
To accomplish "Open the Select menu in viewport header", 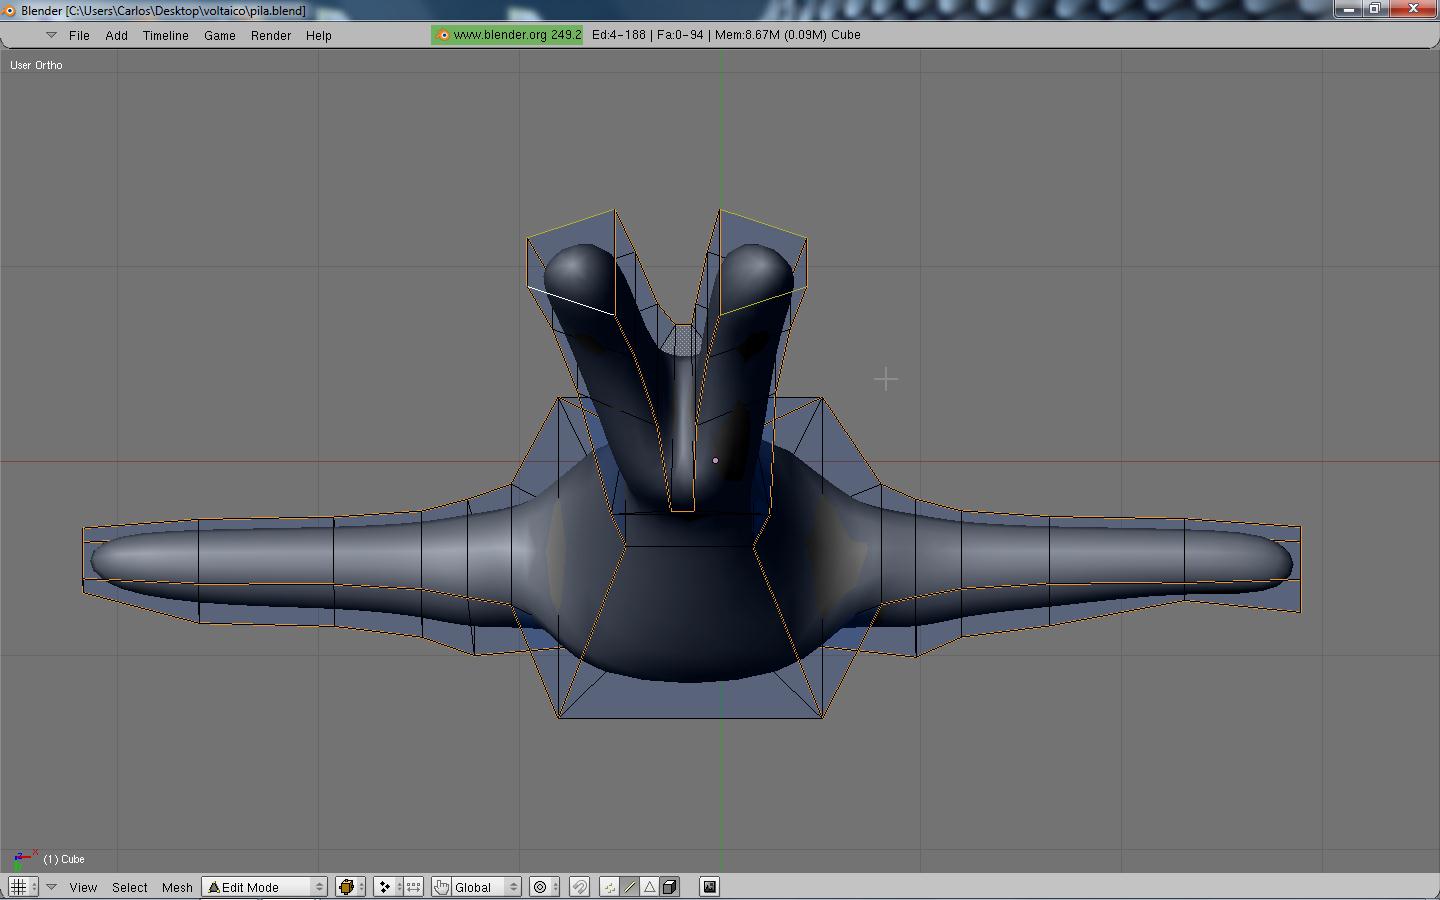I will [129, 887].
